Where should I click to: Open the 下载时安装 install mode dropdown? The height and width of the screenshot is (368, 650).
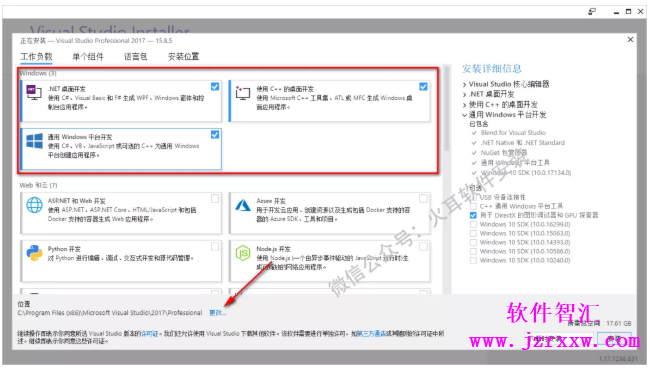click(560, 339)
